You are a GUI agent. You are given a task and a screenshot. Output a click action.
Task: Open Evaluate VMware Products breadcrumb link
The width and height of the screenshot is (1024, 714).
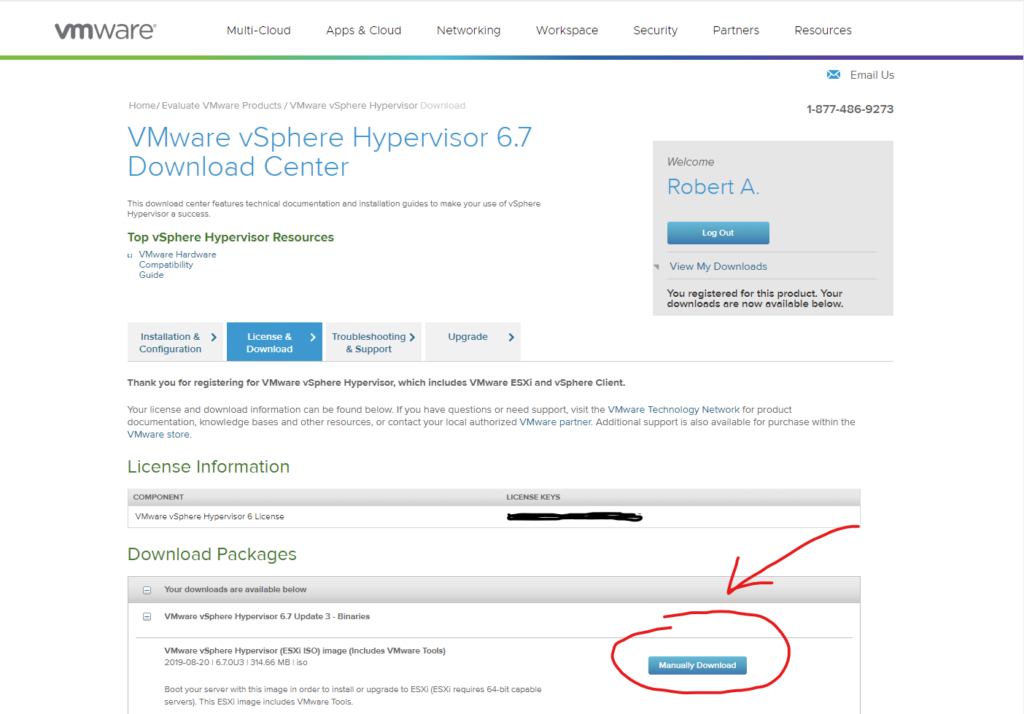click(221, 105)
